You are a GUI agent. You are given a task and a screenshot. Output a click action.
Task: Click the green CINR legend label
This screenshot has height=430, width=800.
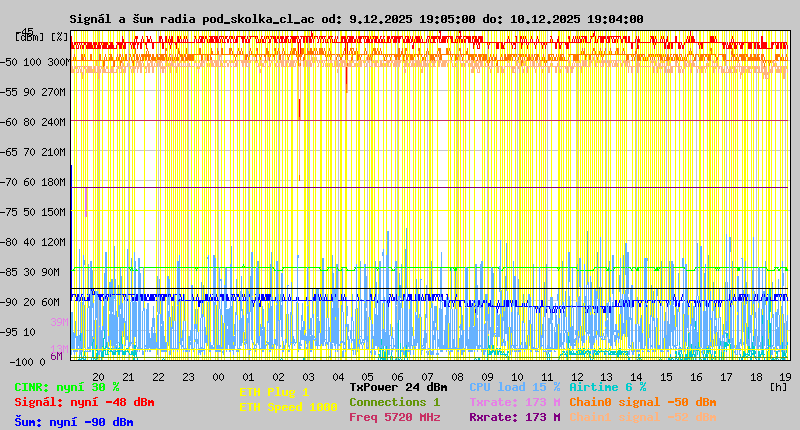(67, 387)
